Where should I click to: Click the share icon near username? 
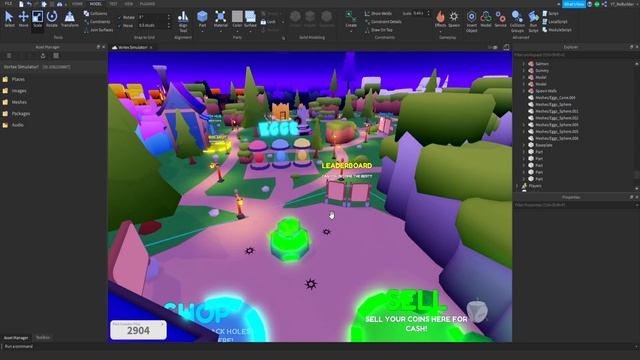pyautogui.click(x=604, y=4)
